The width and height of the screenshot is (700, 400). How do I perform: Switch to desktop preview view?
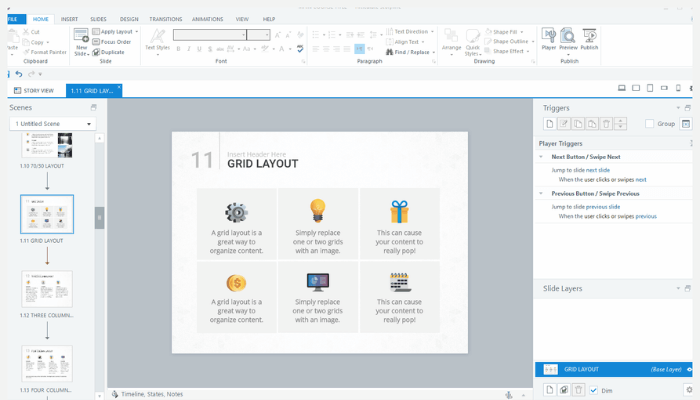pyautogui.click(x=621, y=88)
